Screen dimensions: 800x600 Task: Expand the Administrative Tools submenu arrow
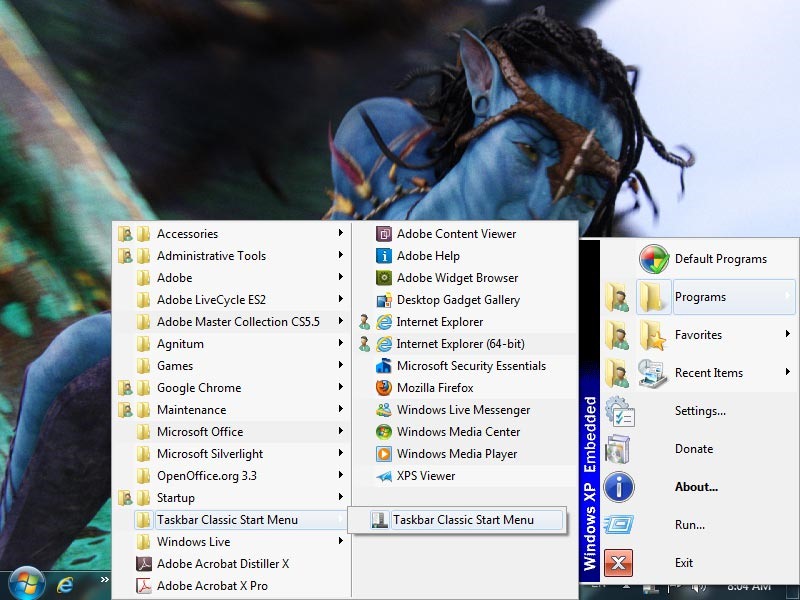click(340, 255)
